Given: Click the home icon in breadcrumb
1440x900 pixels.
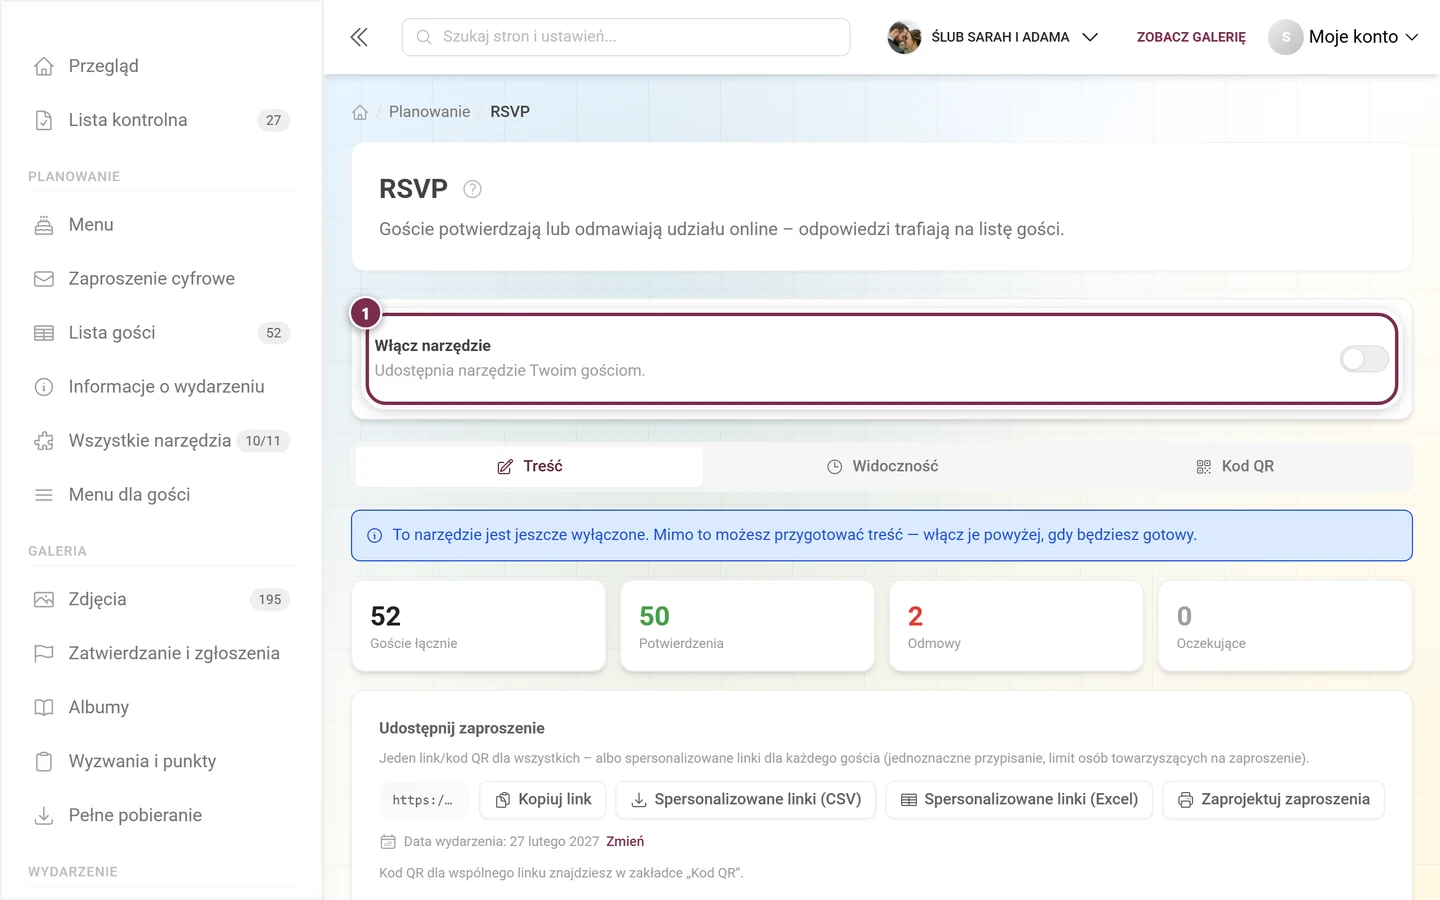Looking at the screenshot, I should [360, 112].
